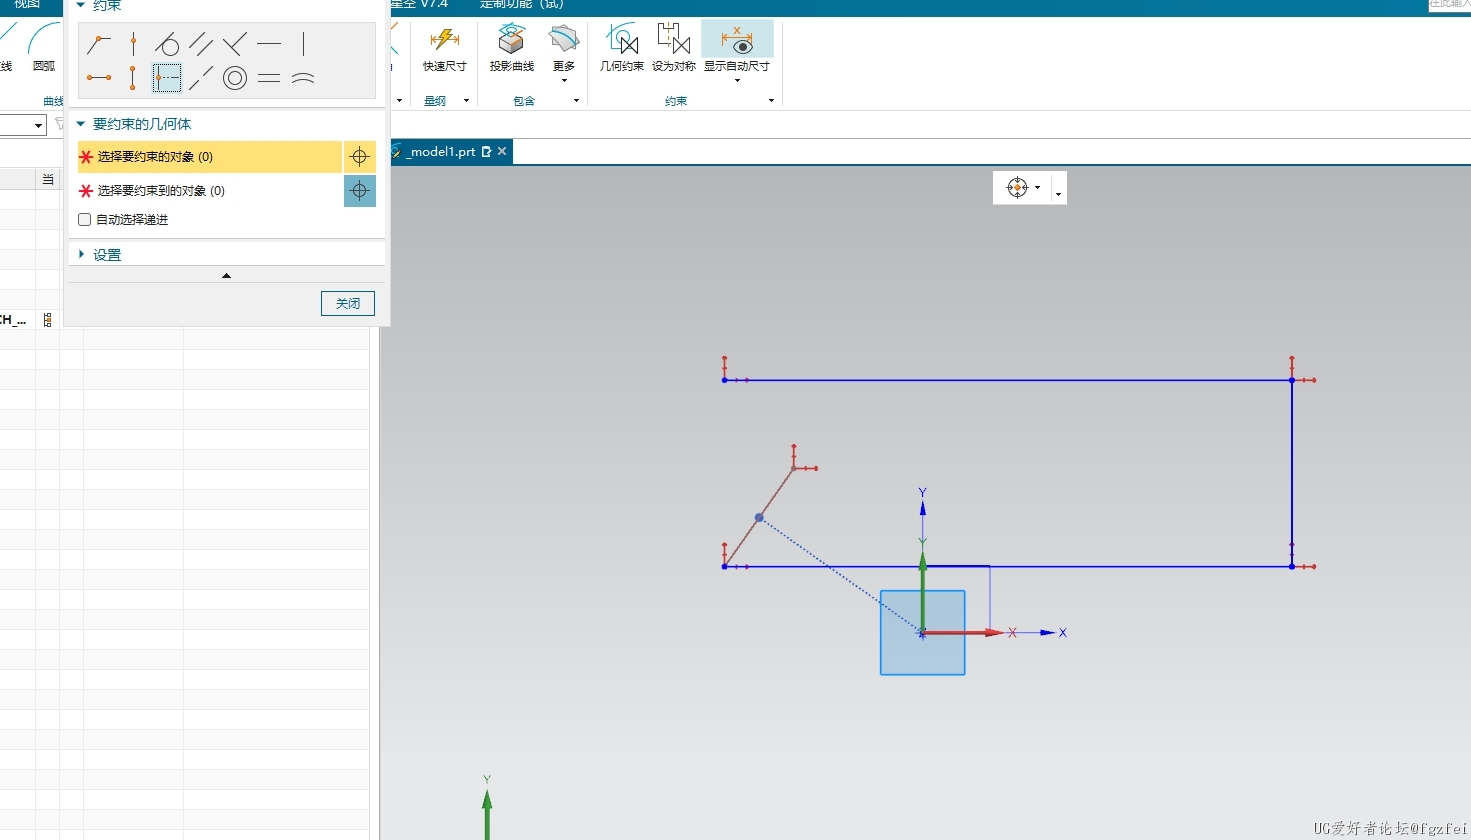The image size is (1471, 840).
Task: Open the snap point dropdown arrow in viewport
Action: click(x=1038, y=188)
